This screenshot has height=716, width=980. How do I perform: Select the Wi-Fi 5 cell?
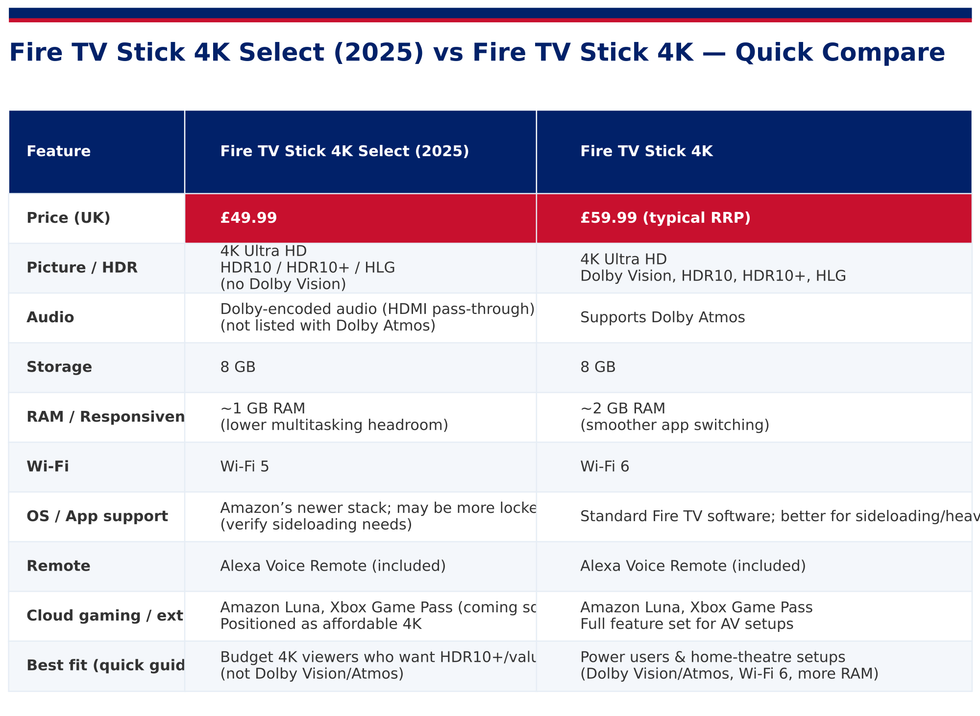(x=243, y=467)
